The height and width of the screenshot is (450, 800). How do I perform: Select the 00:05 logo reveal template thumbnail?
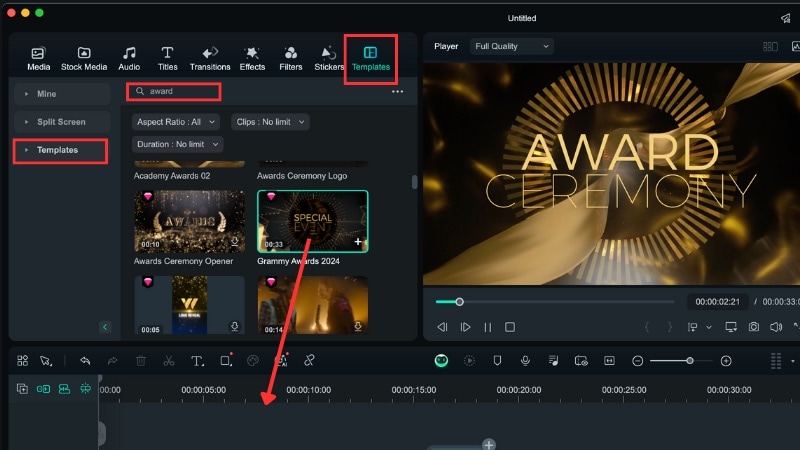(189, 305)
